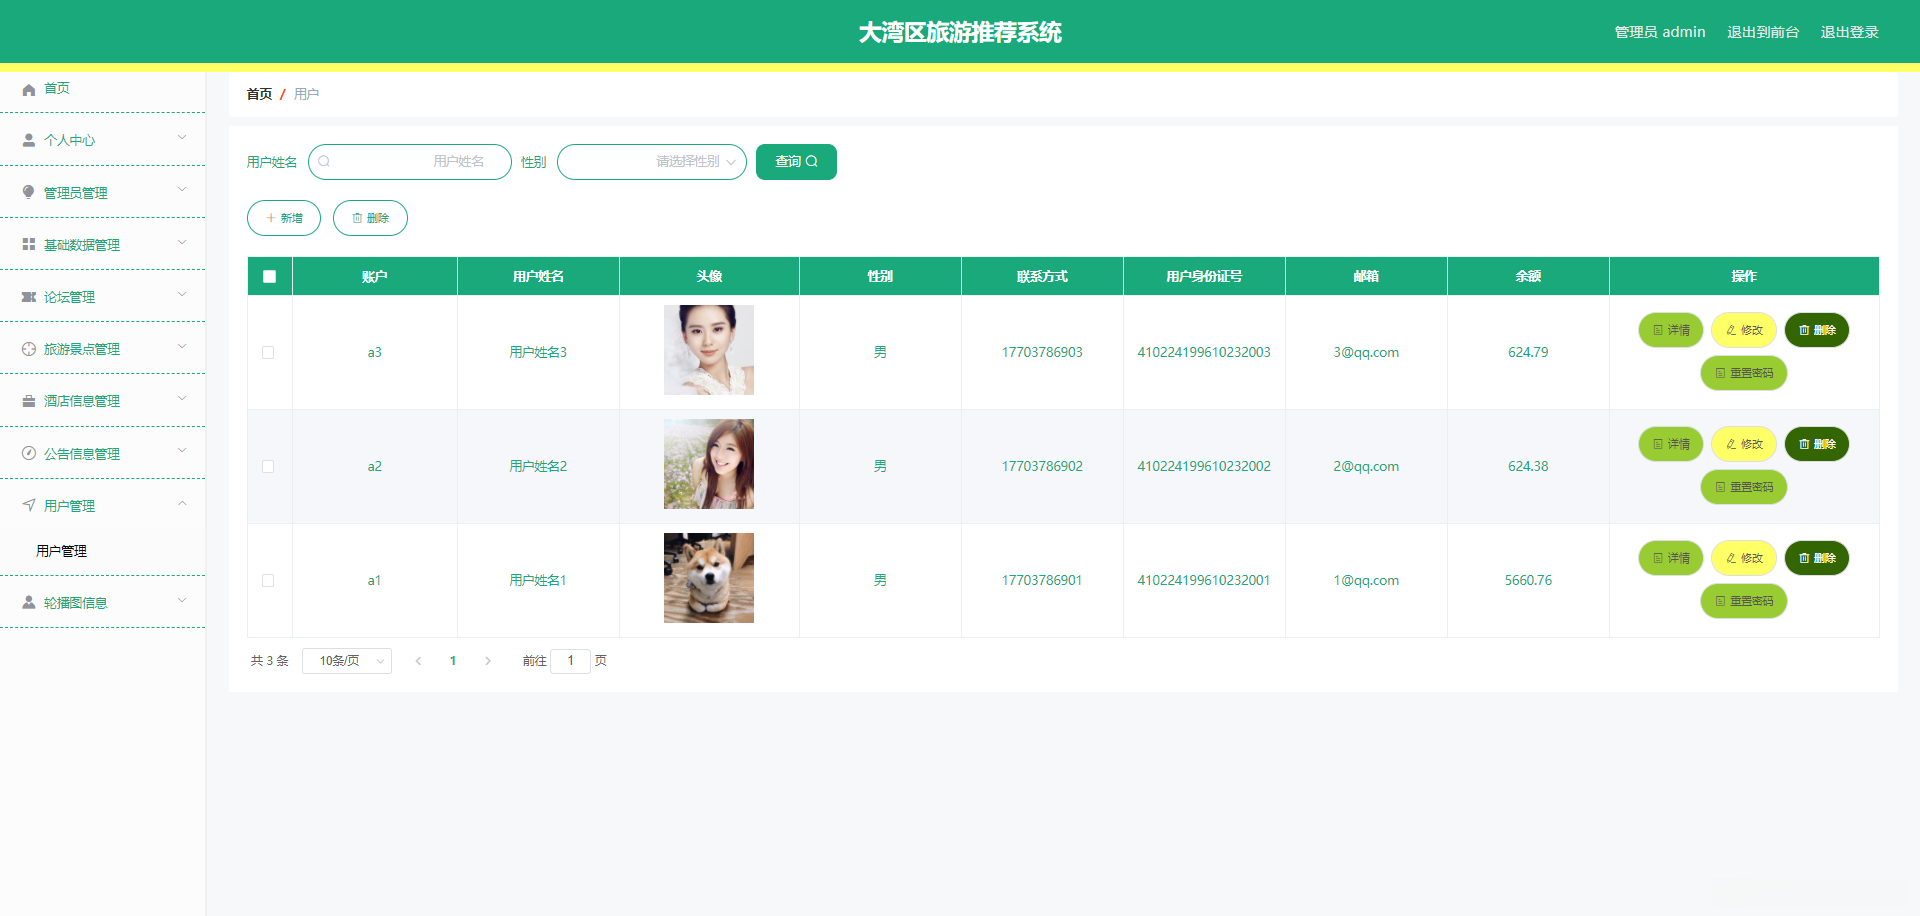
Task: Click the 查询 search button
Action: pyautogui.click(x=796, y=162)
